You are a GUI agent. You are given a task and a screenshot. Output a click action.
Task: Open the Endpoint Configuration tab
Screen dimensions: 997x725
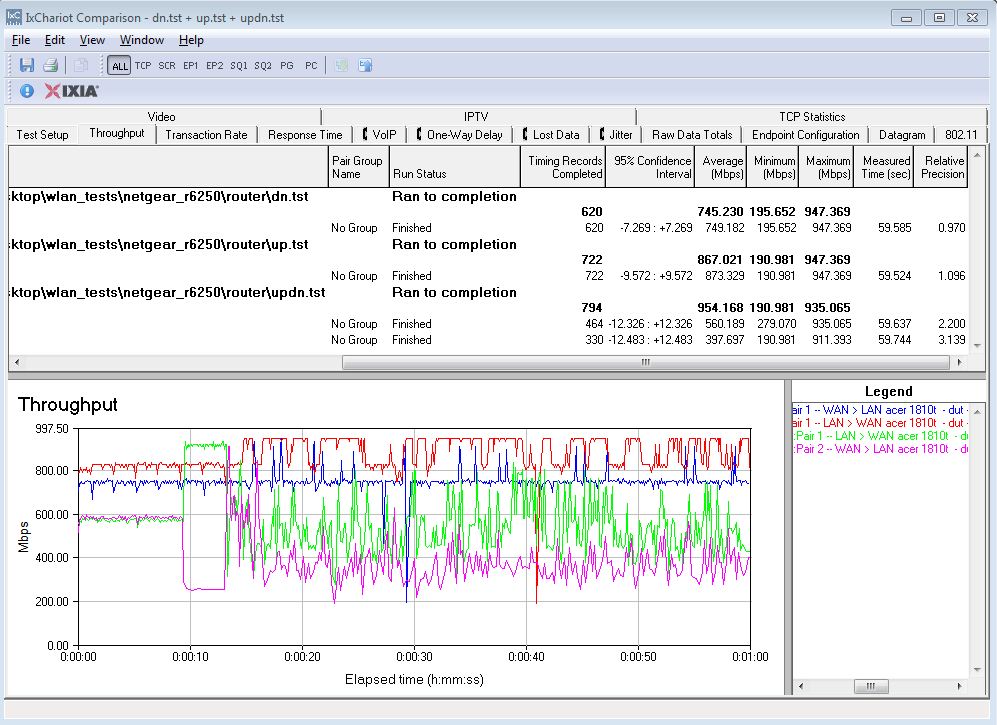click(x=805, y=135)
